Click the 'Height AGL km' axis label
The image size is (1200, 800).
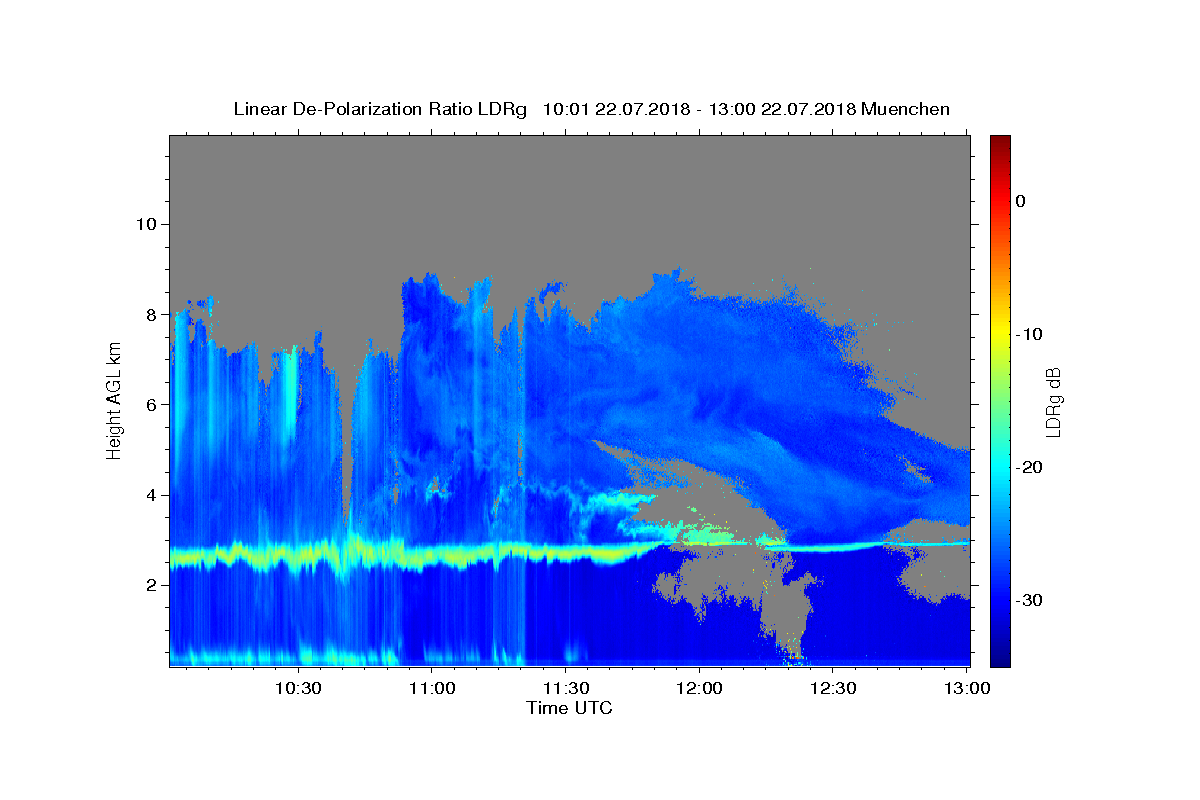[114, 401]
